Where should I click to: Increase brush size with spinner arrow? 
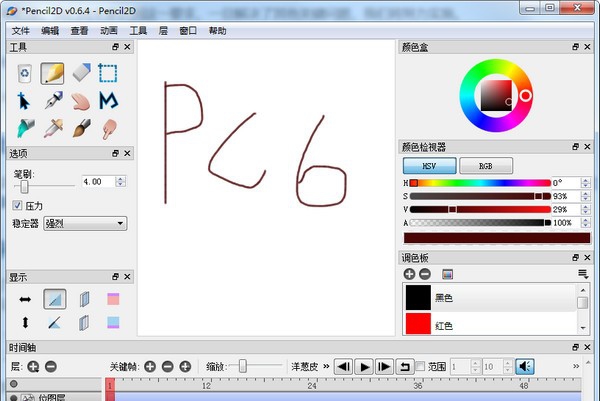(121, 179)
